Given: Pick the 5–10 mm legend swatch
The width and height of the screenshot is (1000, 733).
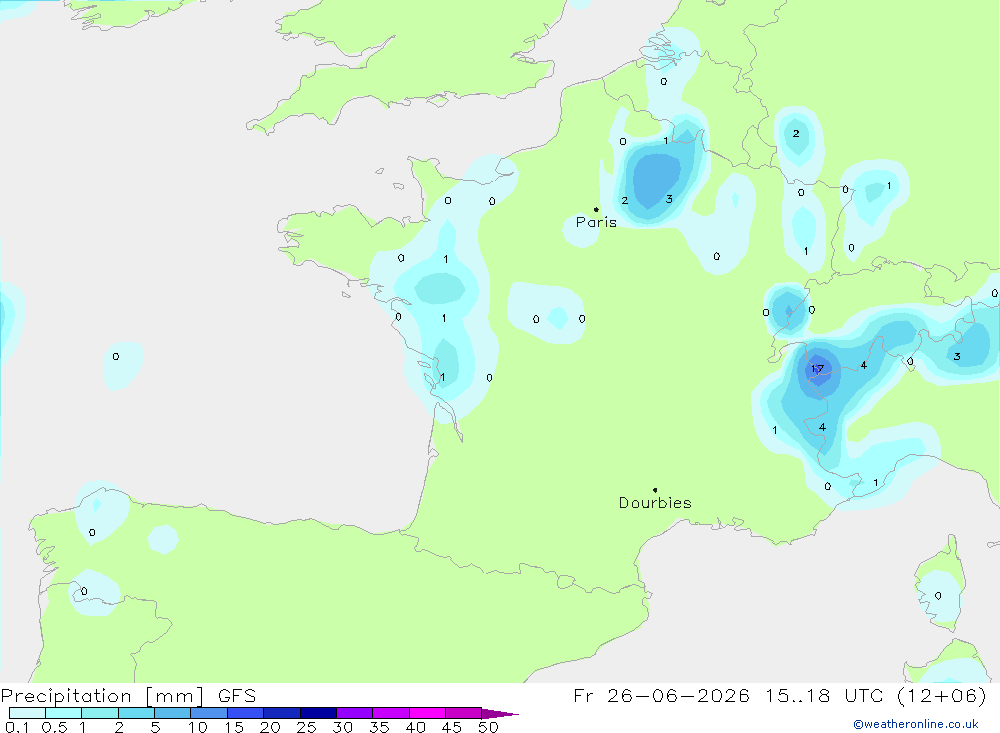Looking at the screenshot, I should [x=173, y=713].
